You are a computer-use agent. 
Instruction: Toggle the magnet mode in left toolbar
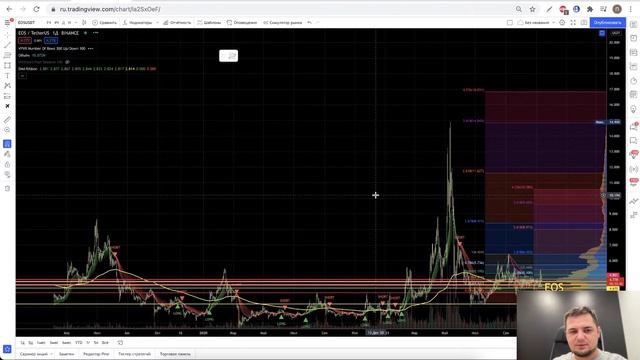click(x=7, y=144)
